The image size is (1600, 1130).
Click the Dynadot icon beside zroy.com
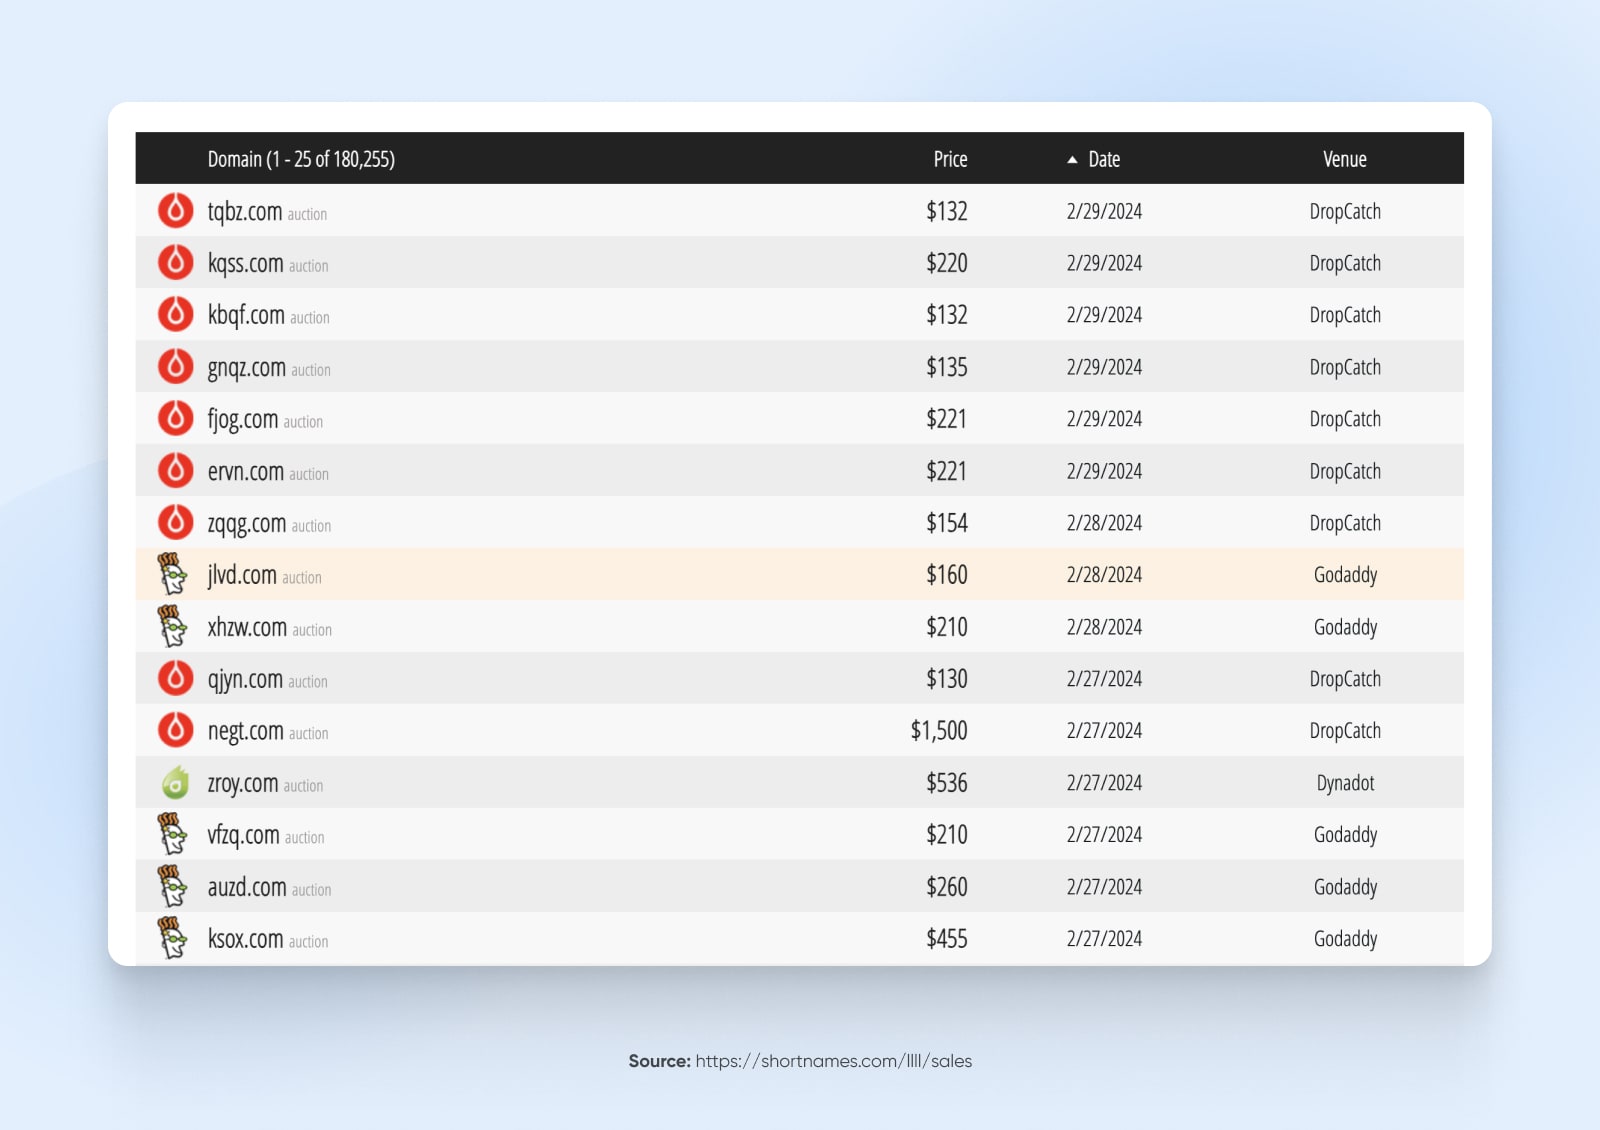175,783
